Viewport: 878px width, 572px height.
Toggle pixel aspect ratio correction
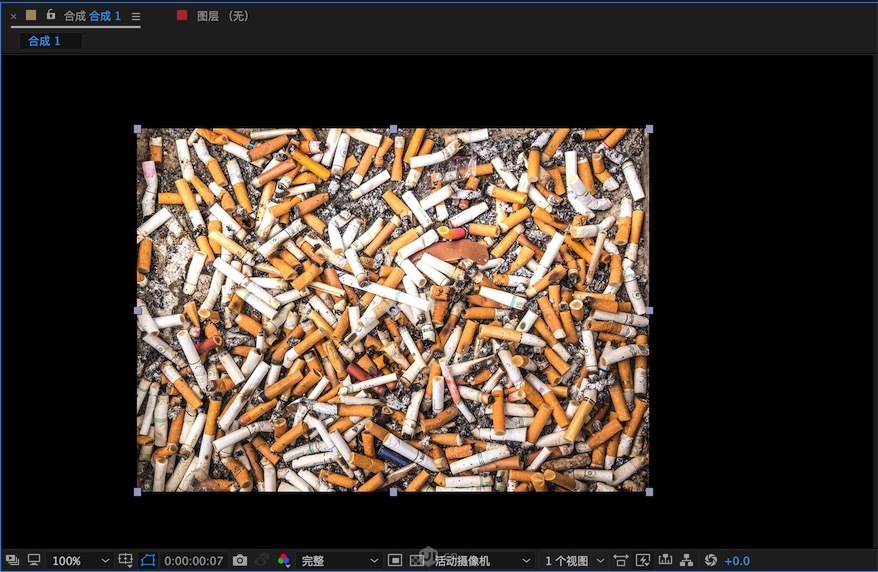point(621,561)
